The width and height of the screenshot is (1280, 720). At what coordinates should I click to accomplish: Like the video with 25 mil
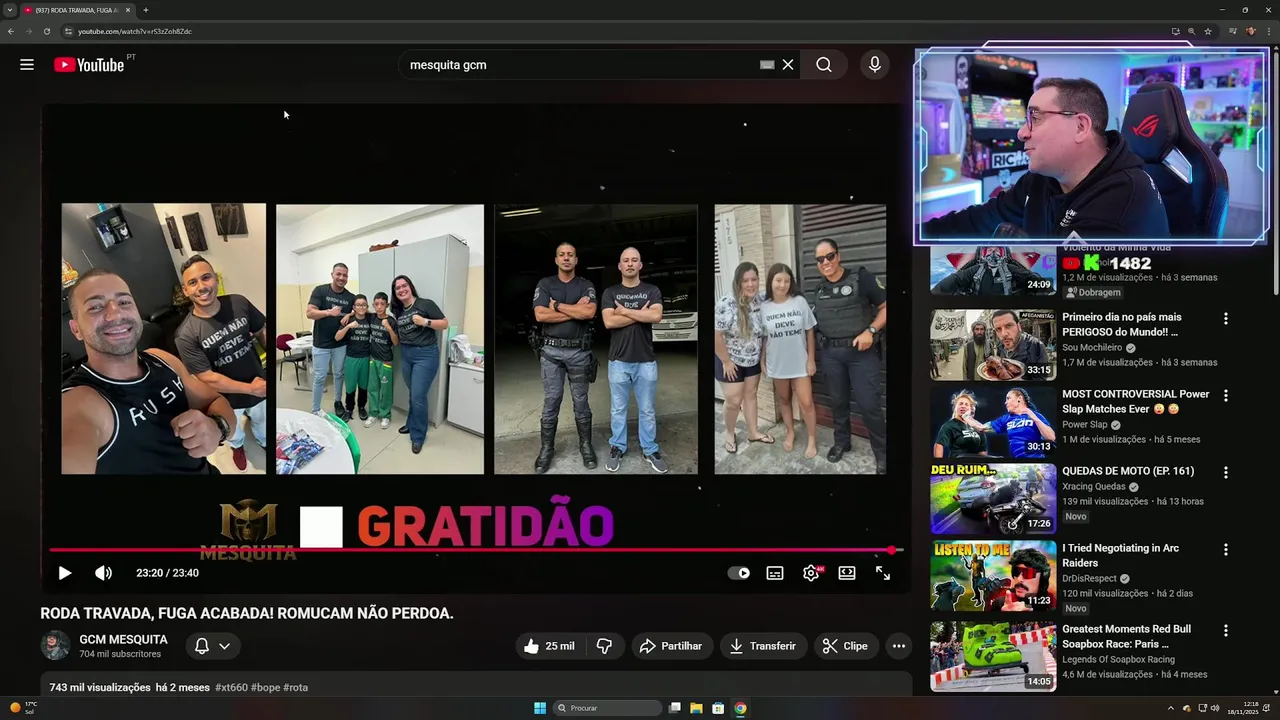pyautogui.click(x=549, y=646)
